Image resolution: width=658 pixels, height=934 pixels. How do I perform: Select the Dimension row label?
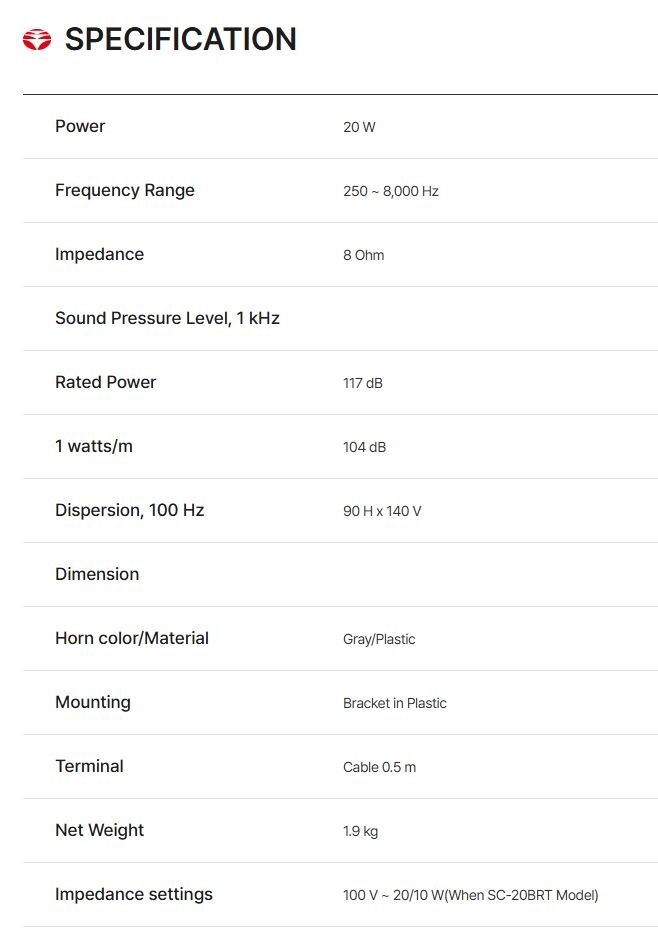(x=97, y=574)
